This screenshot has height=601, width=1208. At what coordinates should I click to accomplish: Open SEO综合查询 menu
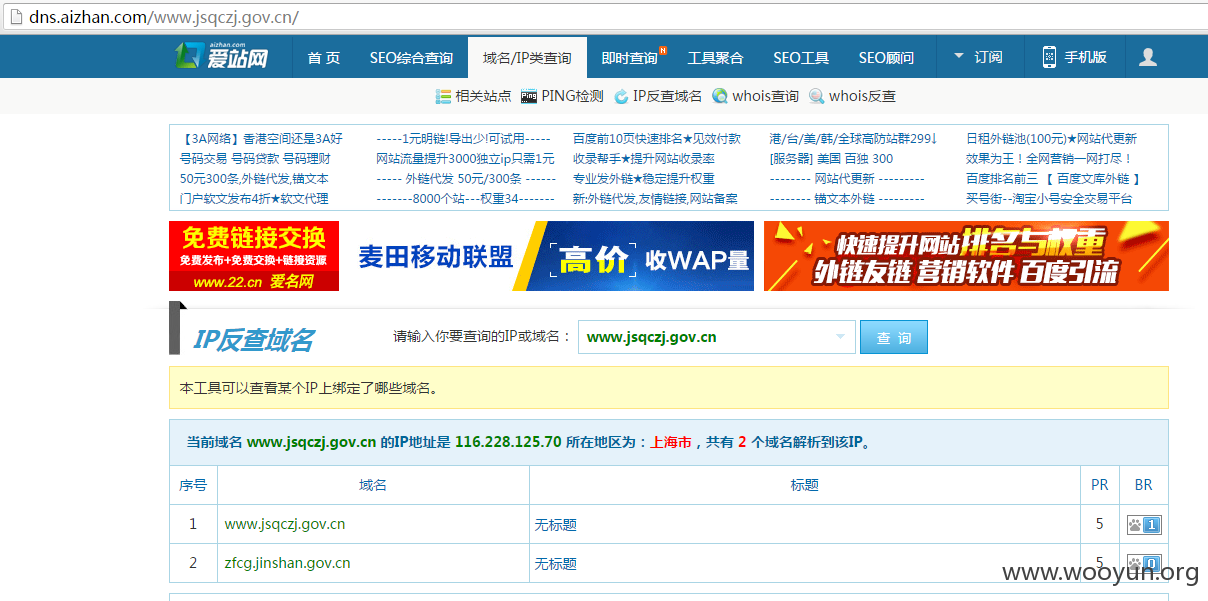[411, 58]
